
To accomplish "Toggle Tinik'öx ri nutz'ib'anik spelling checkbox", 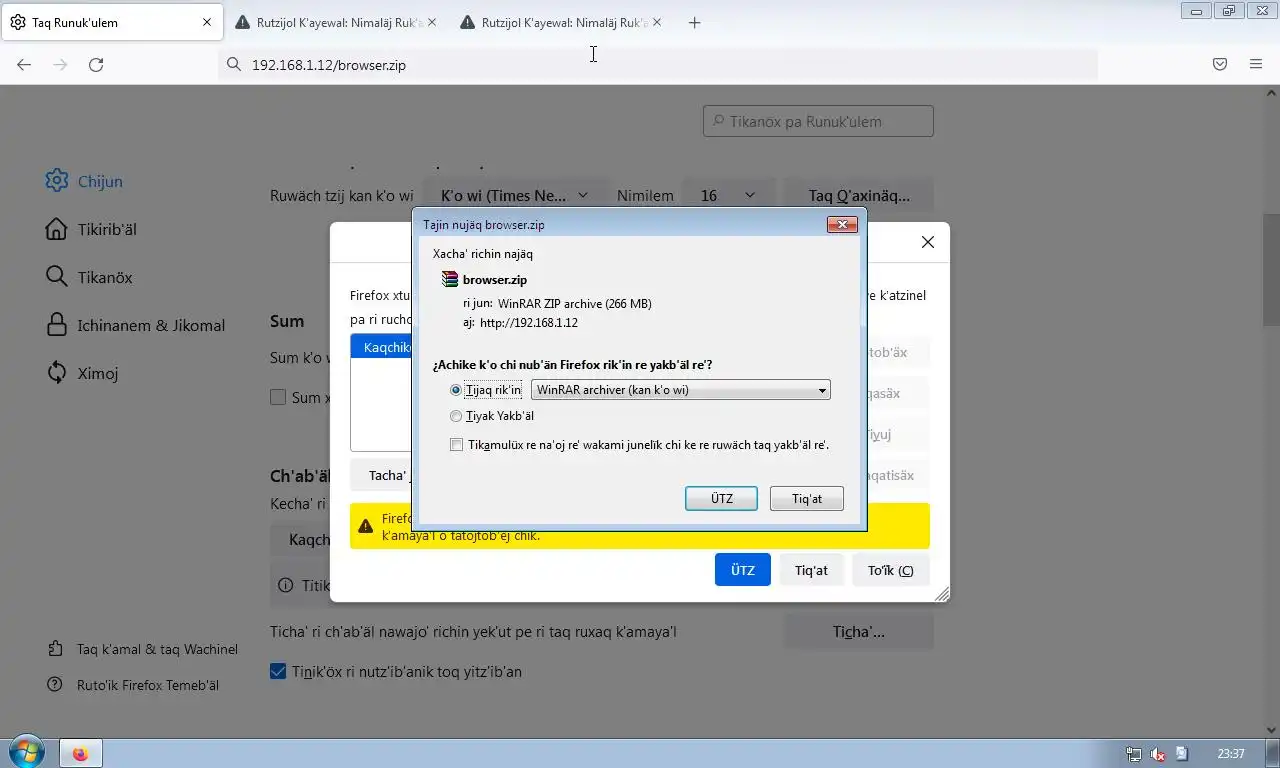I will [x=279, y=672].
